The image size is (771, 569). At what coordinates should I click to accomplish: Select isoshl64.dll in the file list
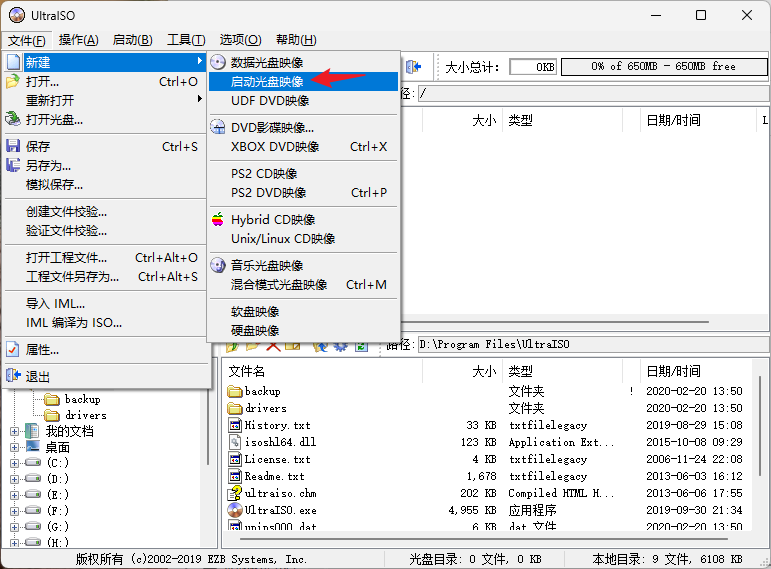[x=280, y=442]
